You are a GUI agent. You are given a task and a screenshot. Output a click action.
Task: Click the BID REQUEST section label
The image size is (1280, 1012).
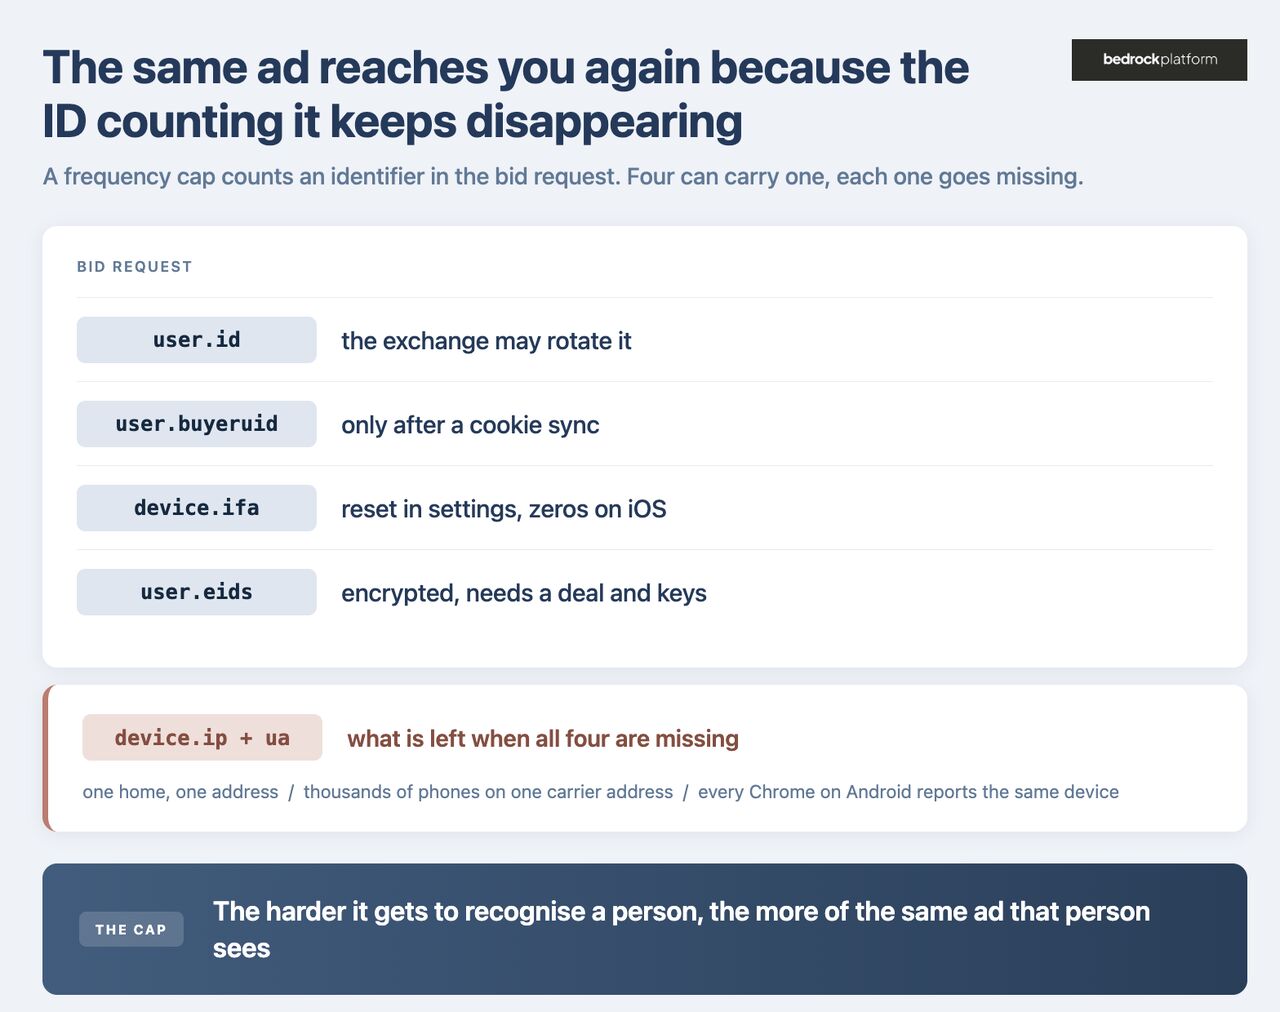tap(135, 267)
